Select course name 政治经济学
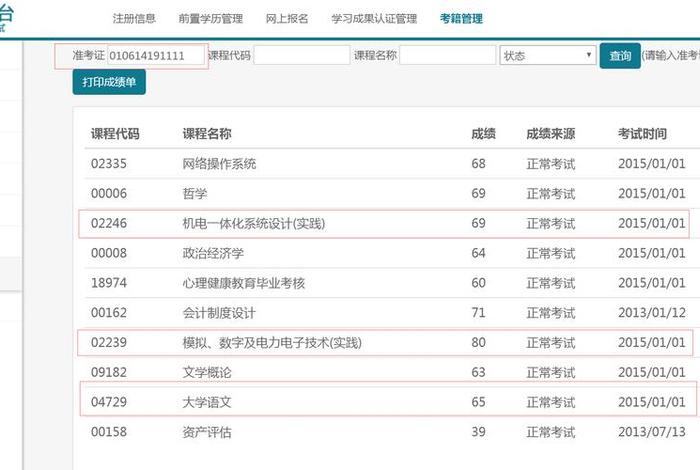Image resolution: width=700 pixels, height=470 pixels. (213, 254)
